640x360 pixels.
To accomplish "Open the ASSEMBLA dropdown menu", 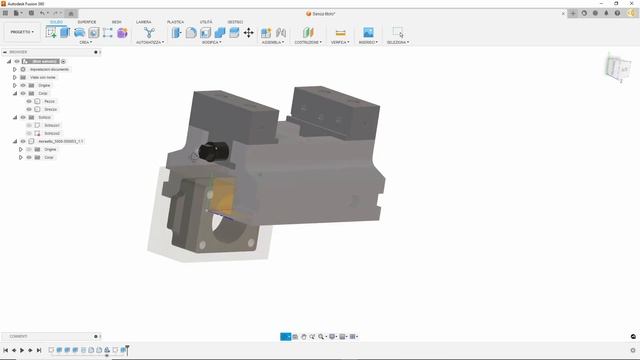I will pyautogui.click(x=273, y=42).
